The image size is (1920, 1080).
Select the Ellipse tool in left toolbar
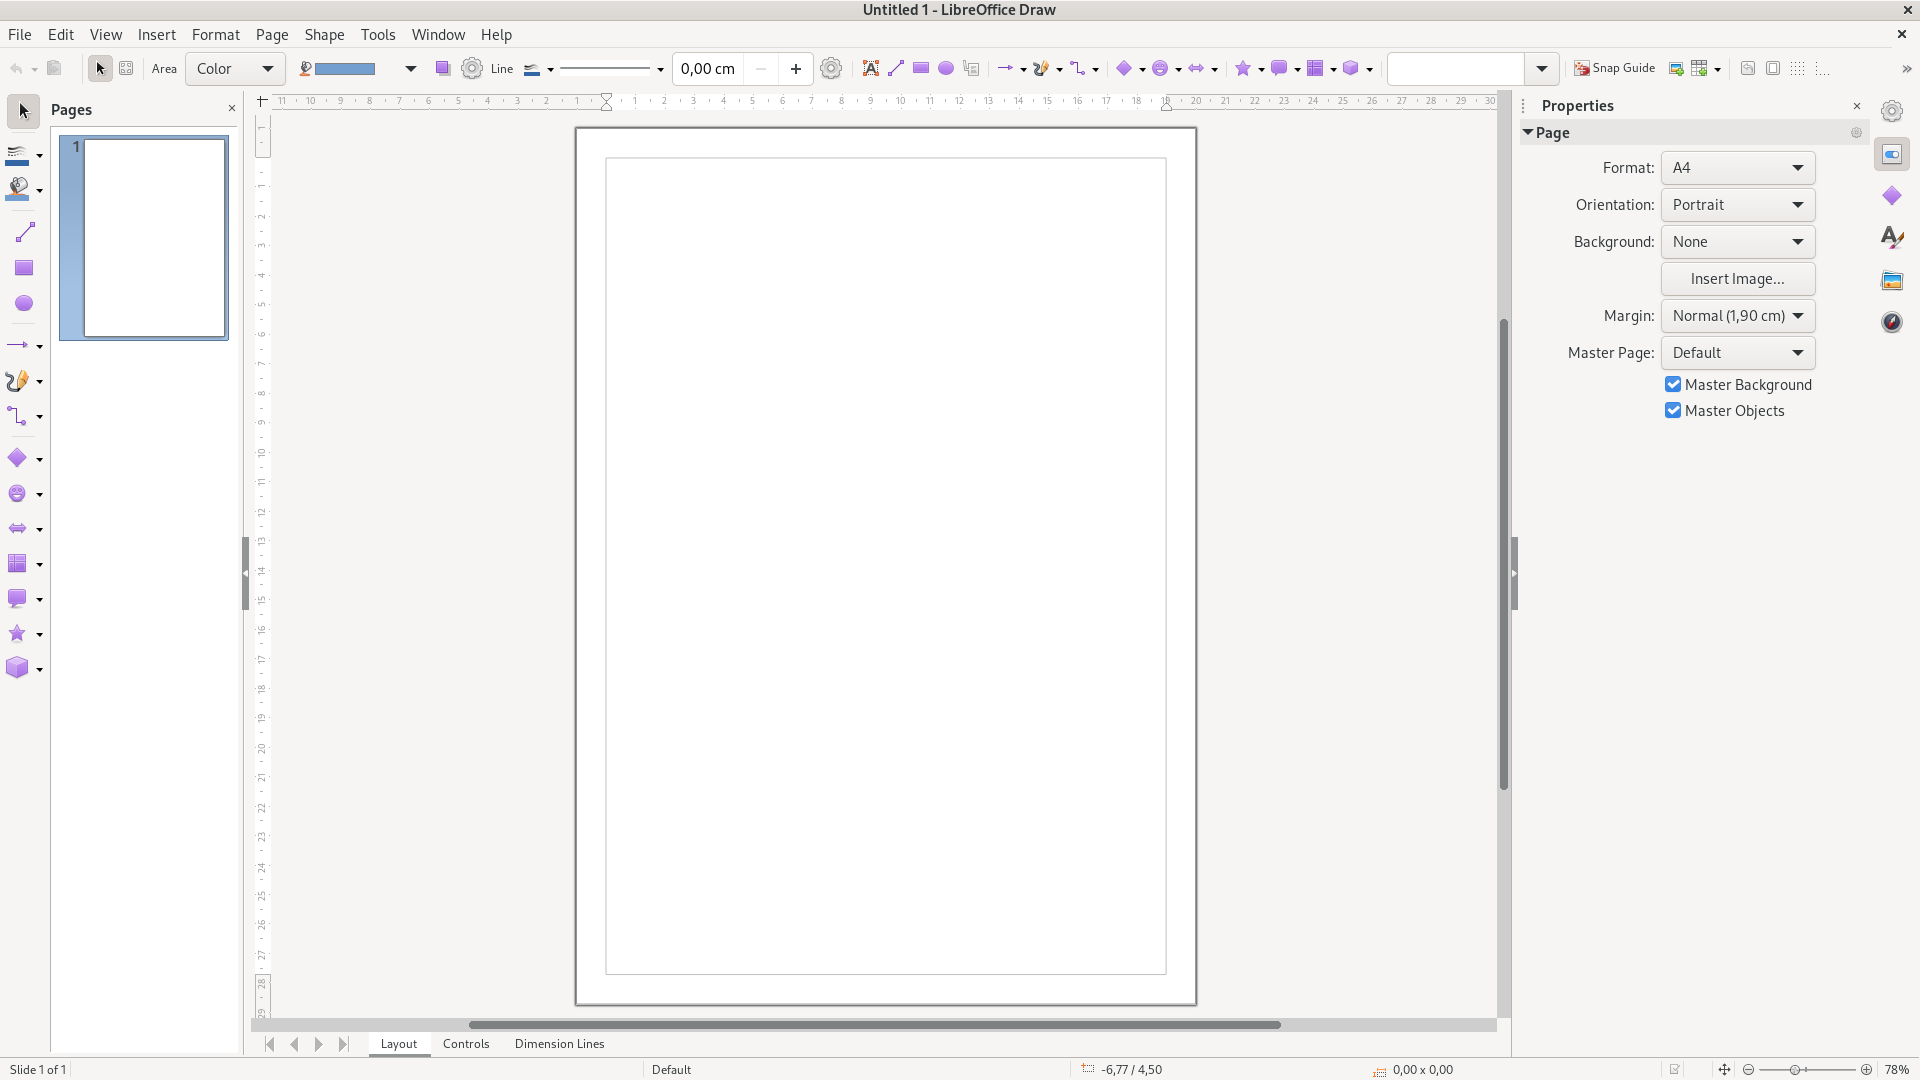(x=24, y=303)
